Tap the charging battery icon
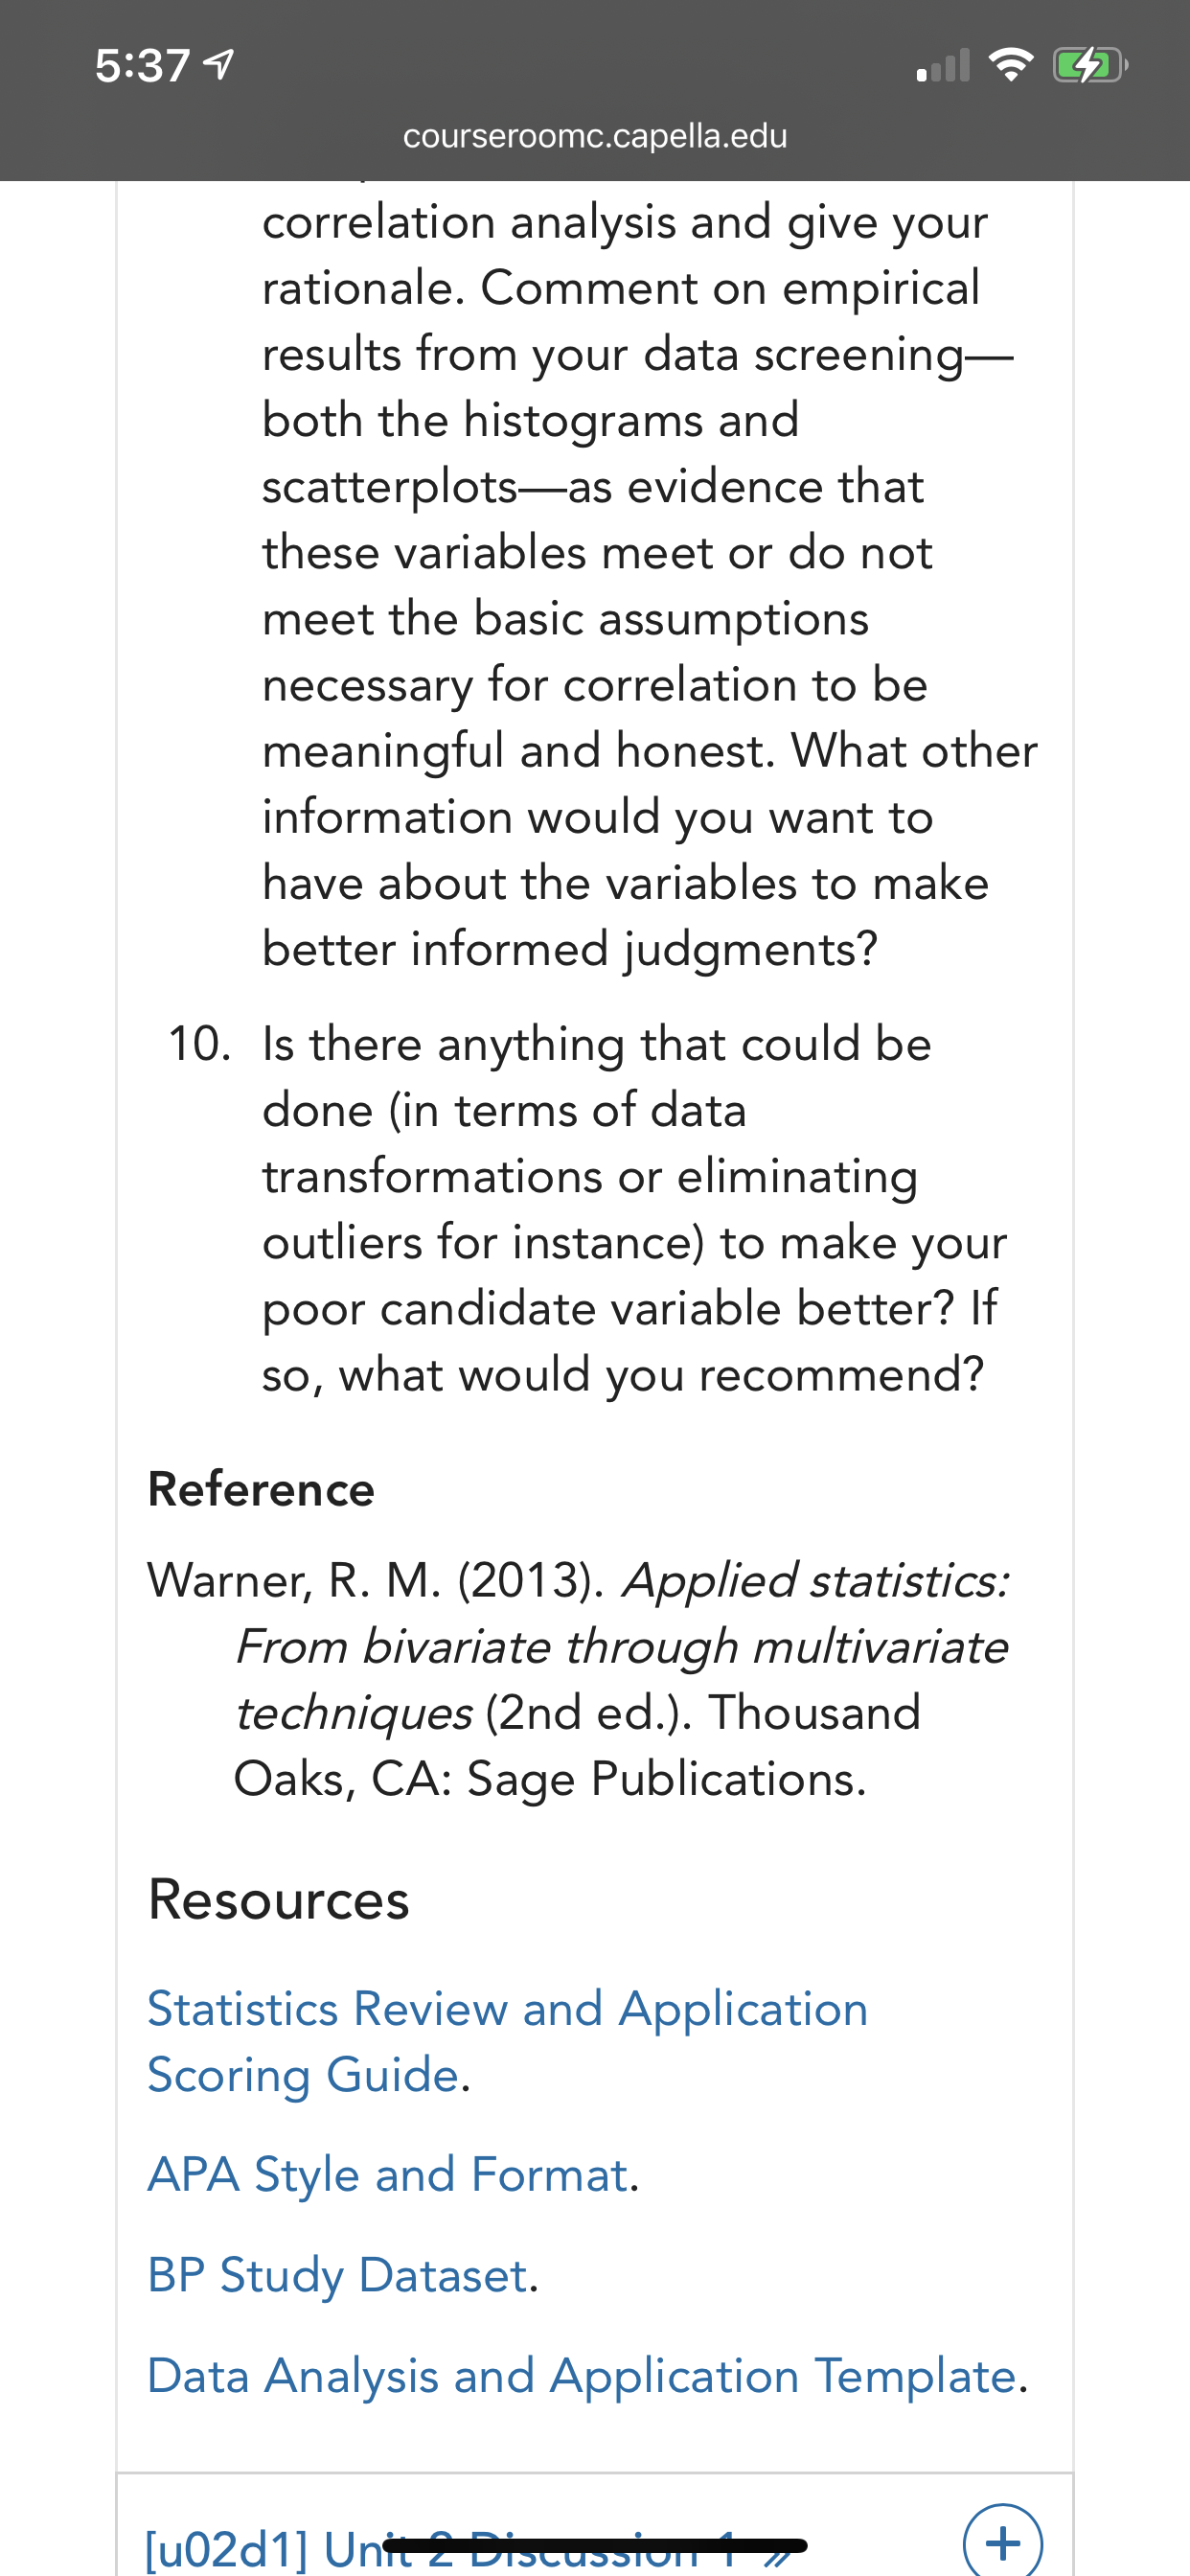 click(1090, 66)
